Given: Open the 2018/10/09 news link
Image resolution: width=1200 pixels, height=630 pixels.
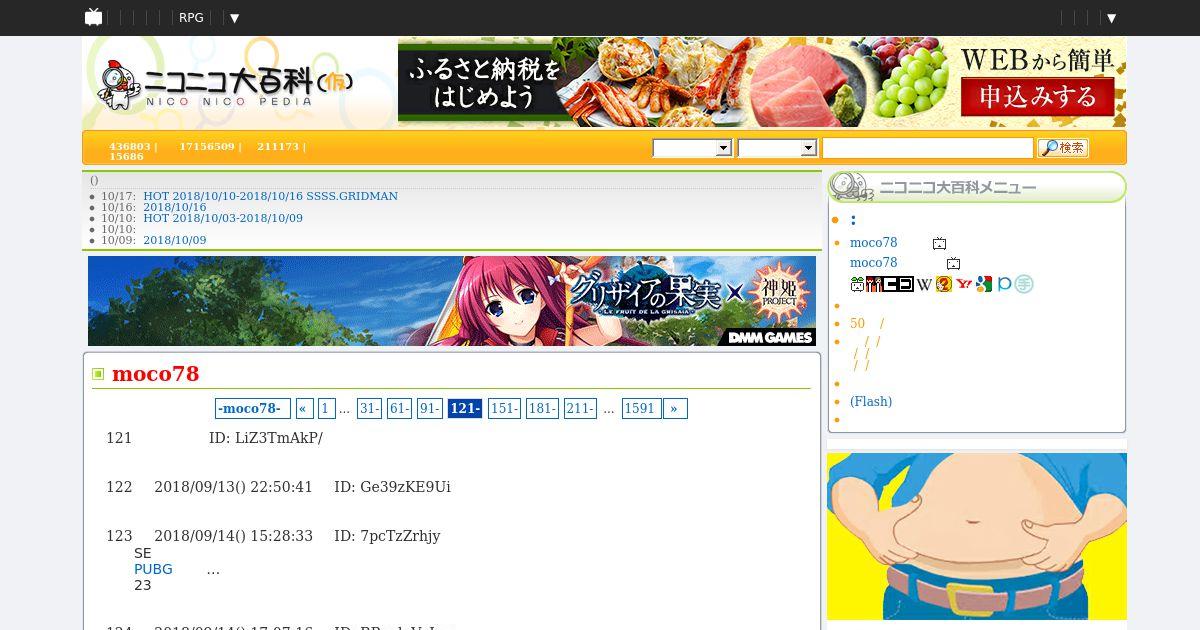Looking at the screenshot, I should click(174, 240).
